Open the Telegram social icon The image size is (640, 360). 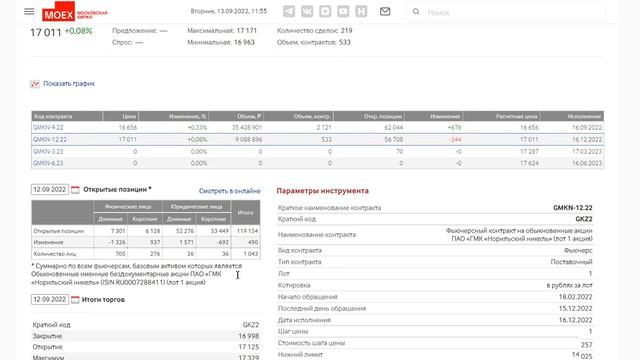point(289,11)
